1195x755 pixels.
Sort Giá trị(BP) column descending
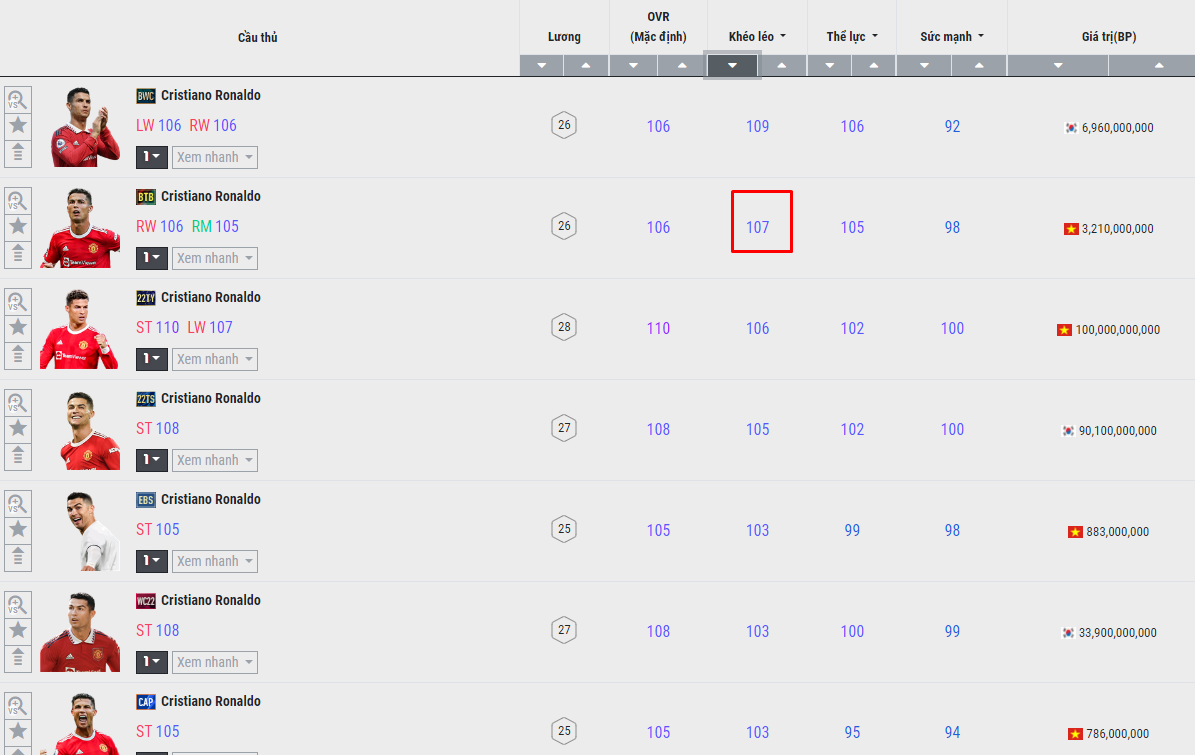tap(1058, 66)
